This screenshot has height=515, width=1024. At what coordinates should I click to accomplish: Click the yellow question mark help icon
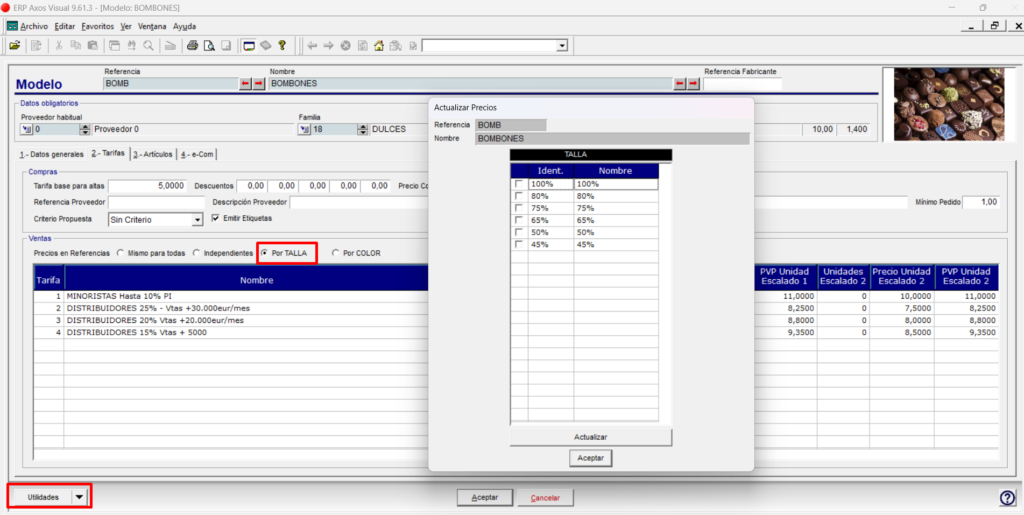(x=282, y=46)
